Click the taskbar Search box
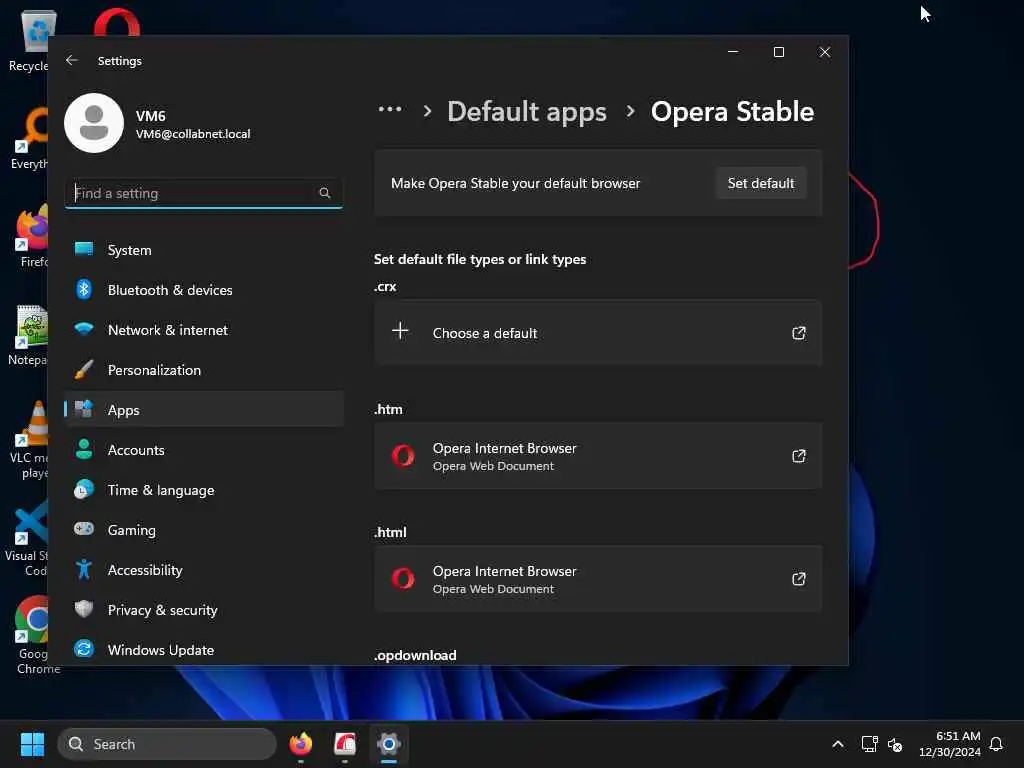 pos(167,744)
